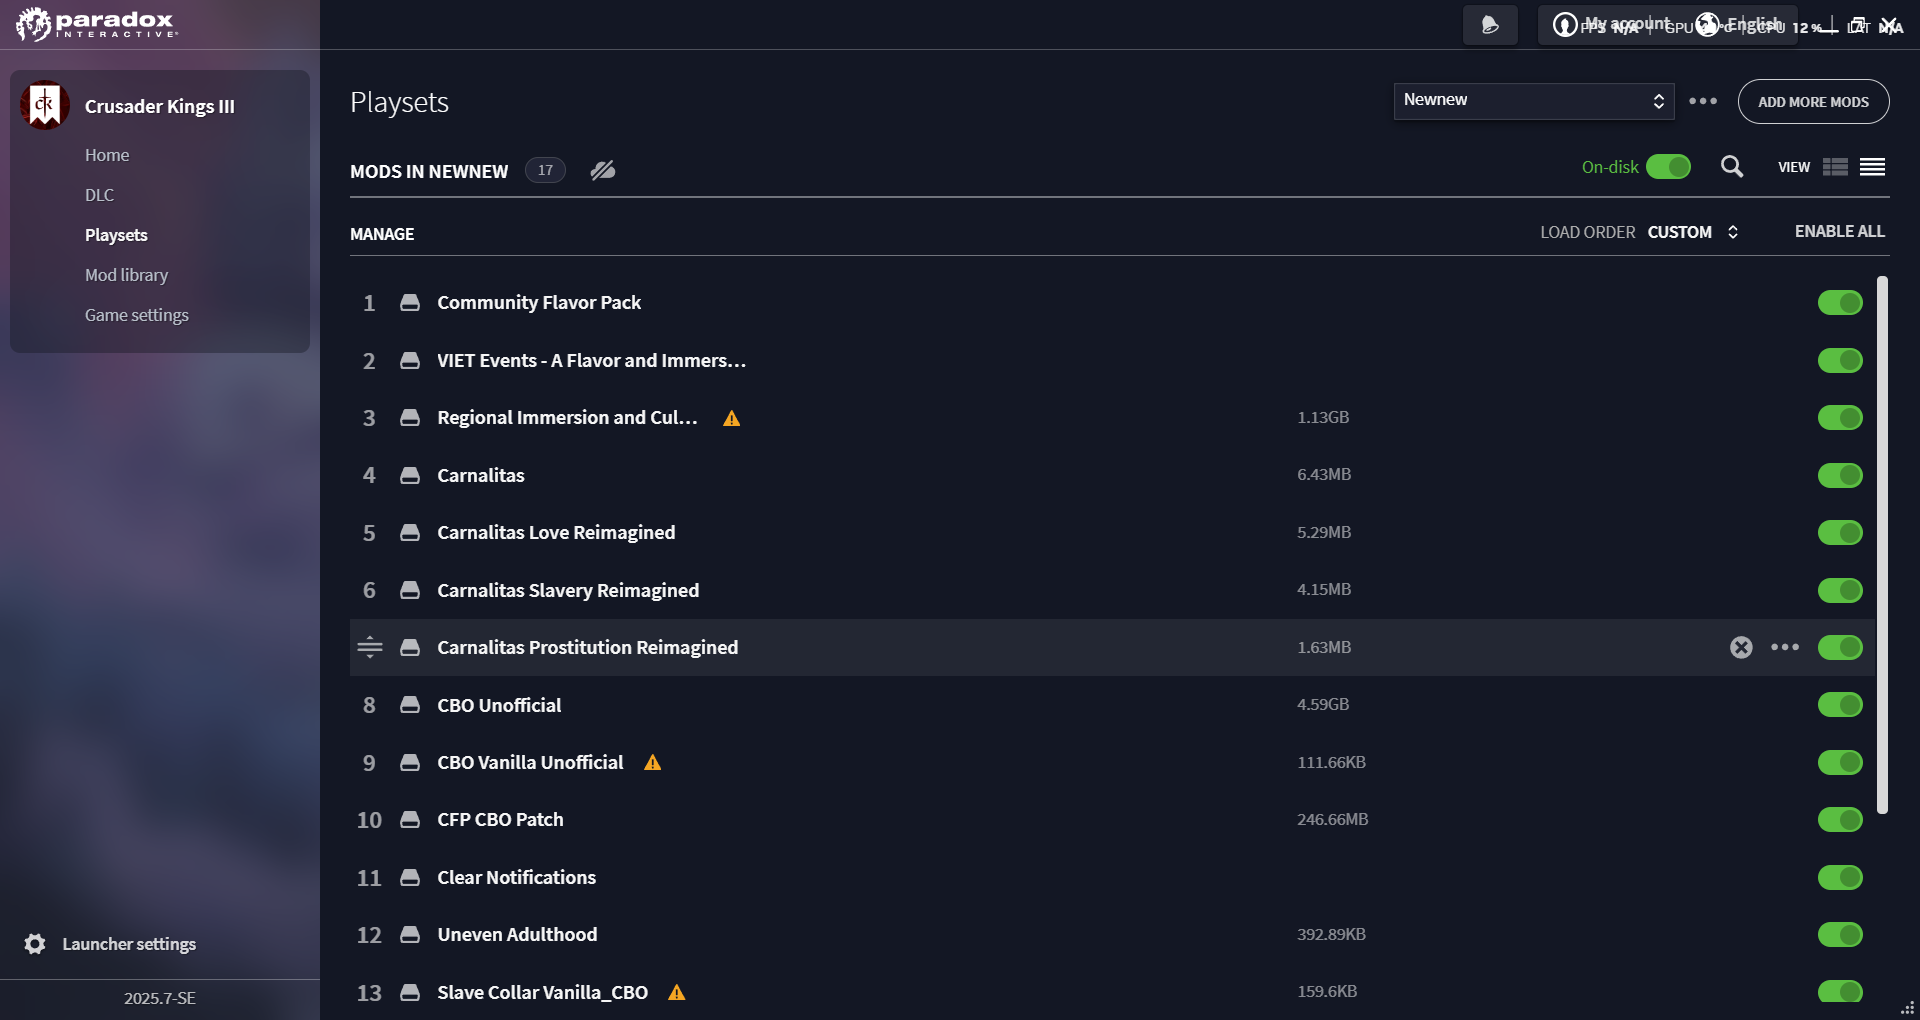Go to Home in sidebar
Screen dimensions: 1920x1020
pos(107,155)
